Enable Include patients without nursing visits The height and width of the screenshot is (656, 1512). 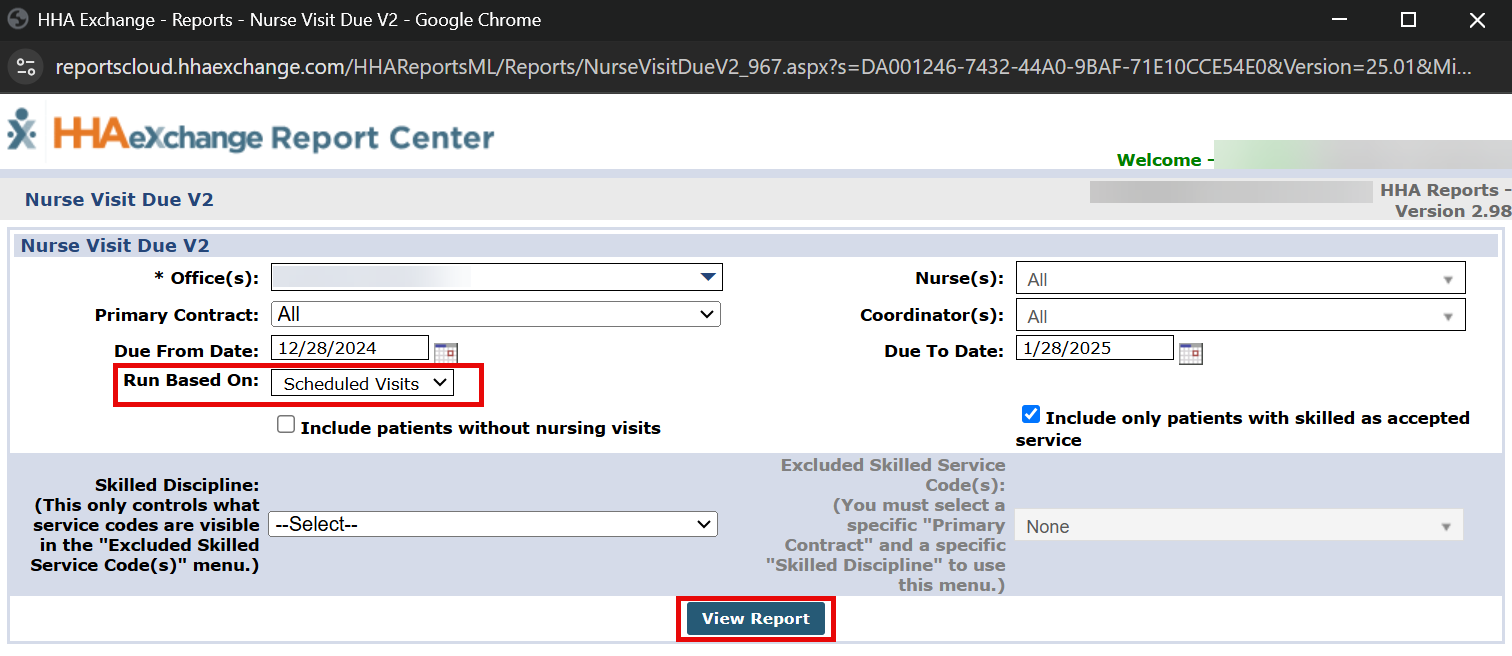tap(286, 425)
